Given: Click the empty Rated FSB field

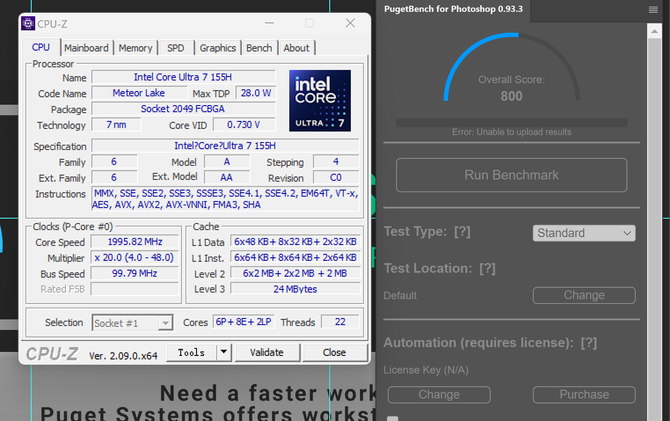Looking at the screenshot, I should point(135,289).
